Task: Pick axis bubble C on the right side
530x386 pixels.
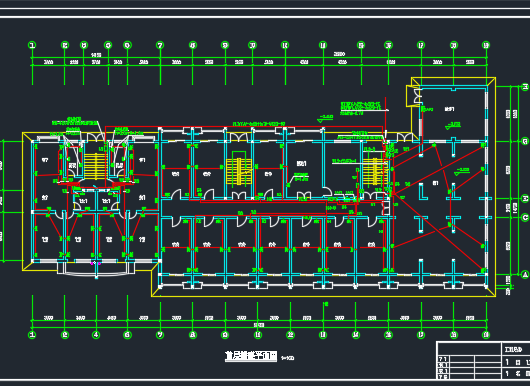Action: click(x=525, y=217)
